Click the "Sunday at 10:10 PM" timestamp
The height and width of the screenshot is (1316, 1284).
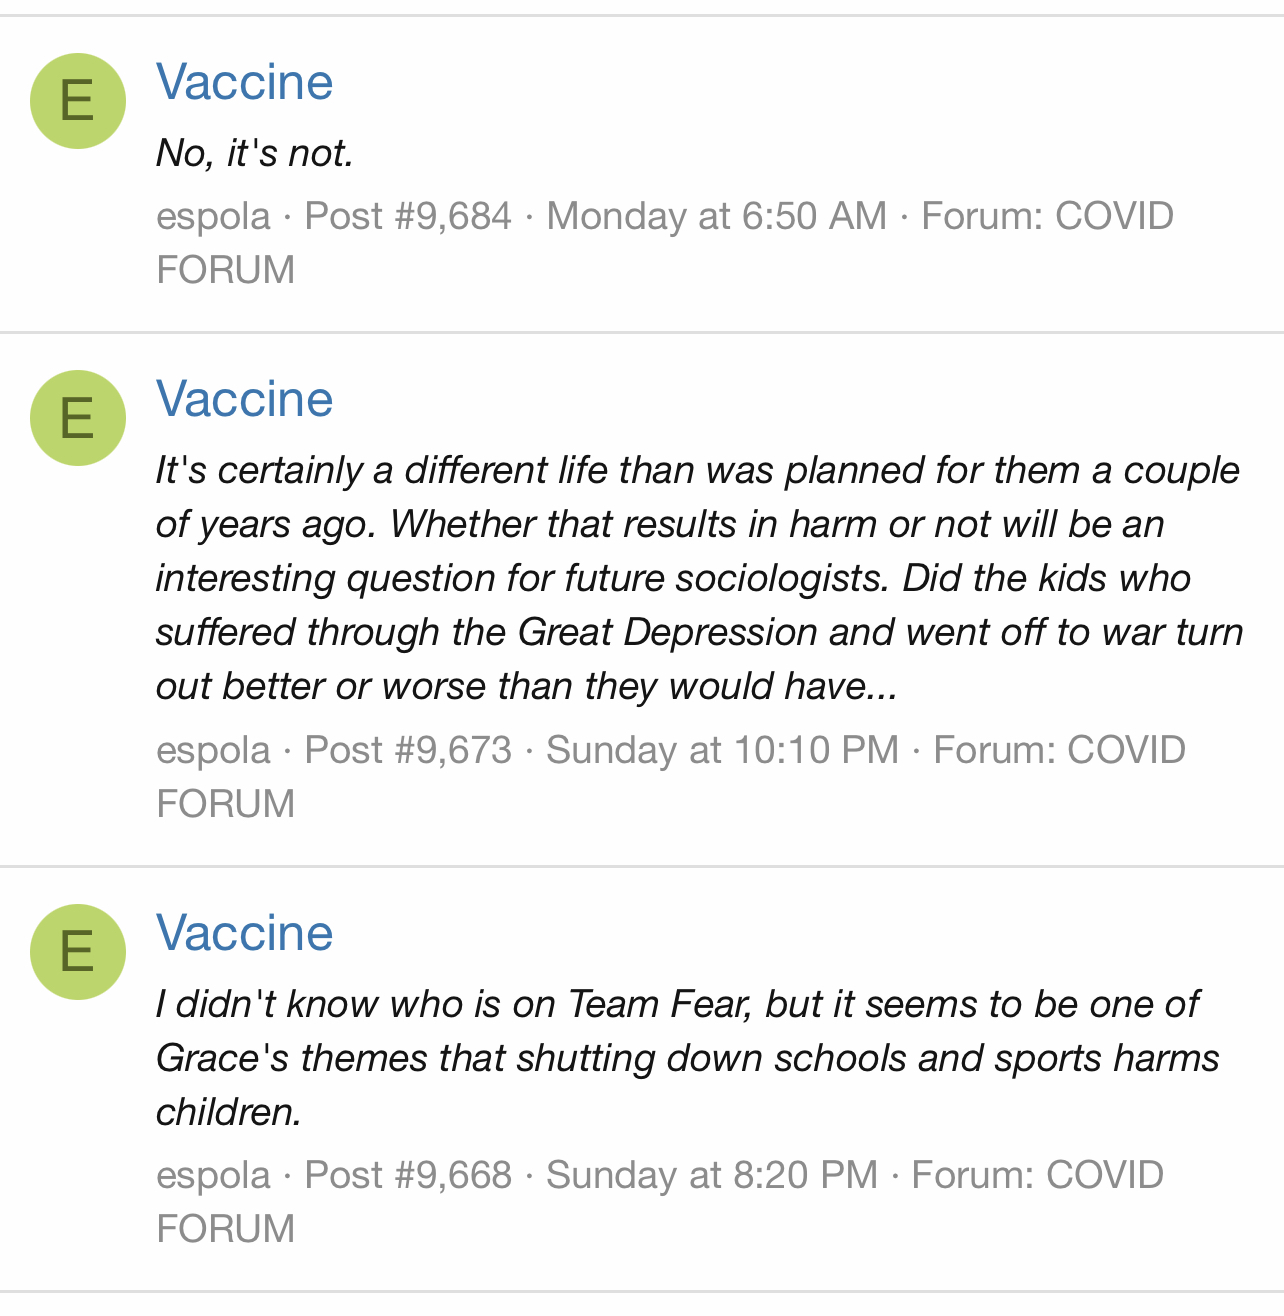[722, 750]
